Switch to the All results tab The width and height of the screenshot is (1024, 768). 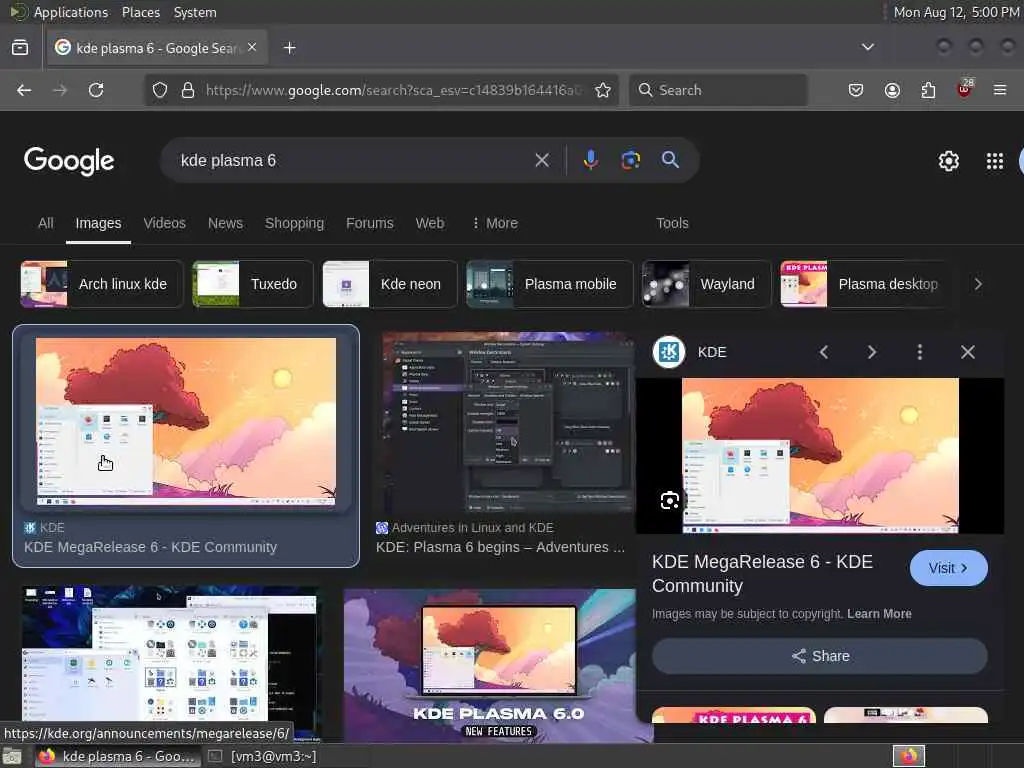click(x=46, y=223)
